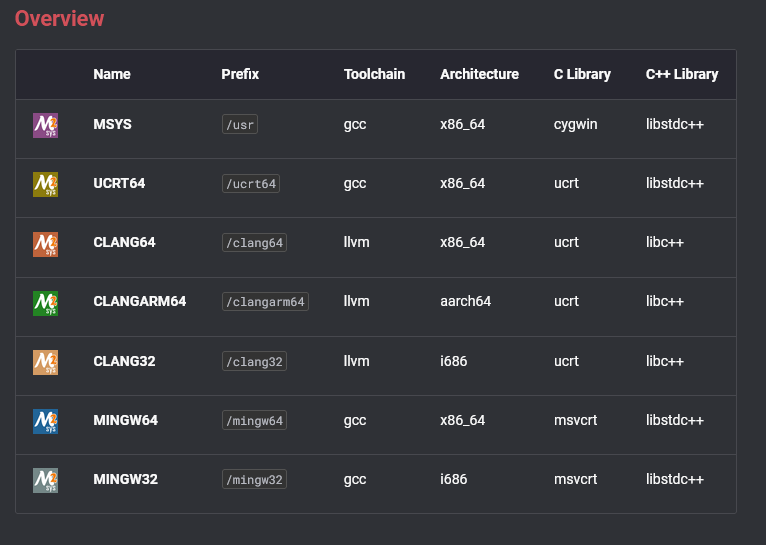Select the UCRT64 name cell
The image size is (766, 545).
click(x=119, y=183)
